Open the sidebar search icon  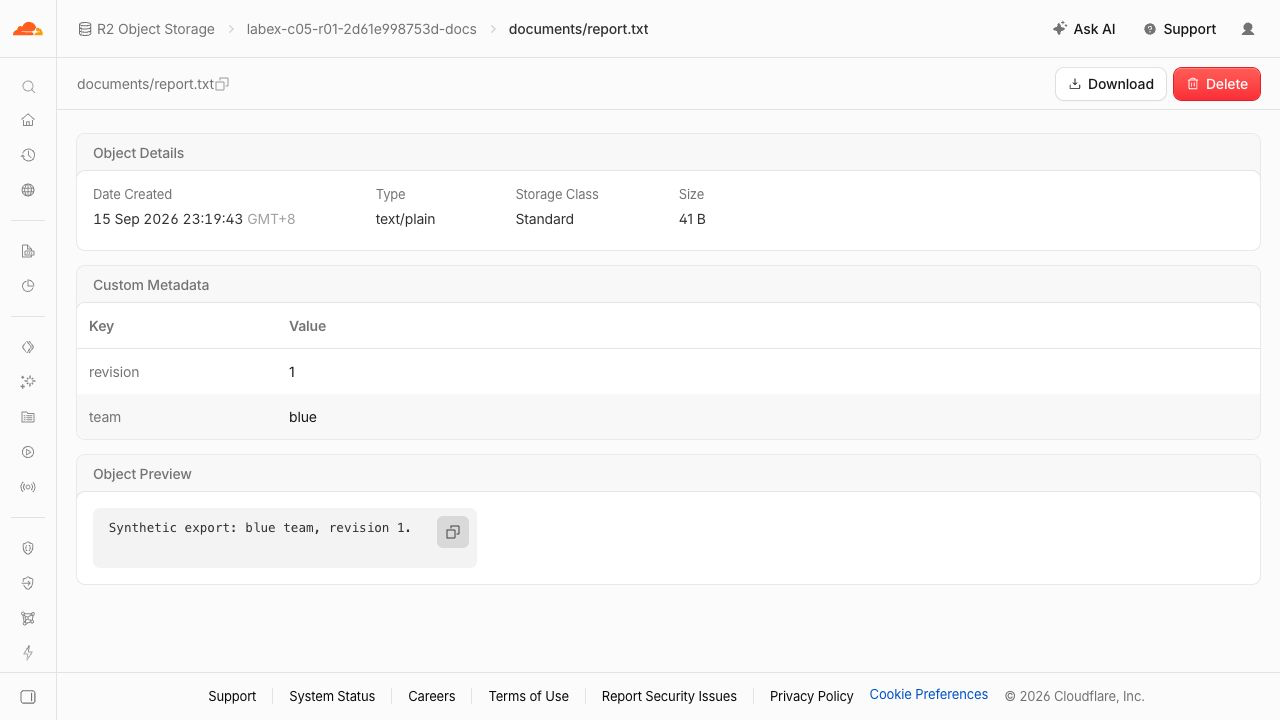(x=28, y=87)
